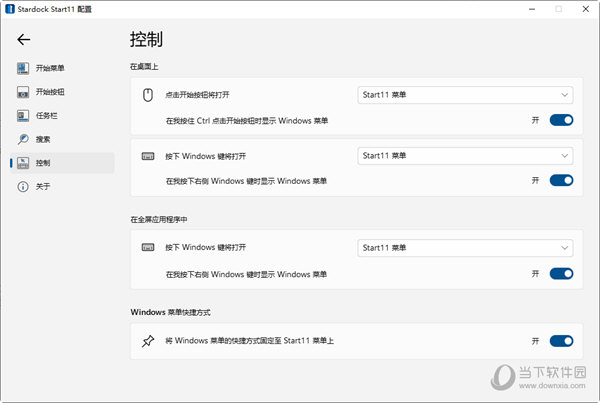Image resolution: width=600 pixels, height=403 pixels.
Task: Click the 开始按钮 sidebar icon
Action: pyautogui.click(x=23, y=92)
